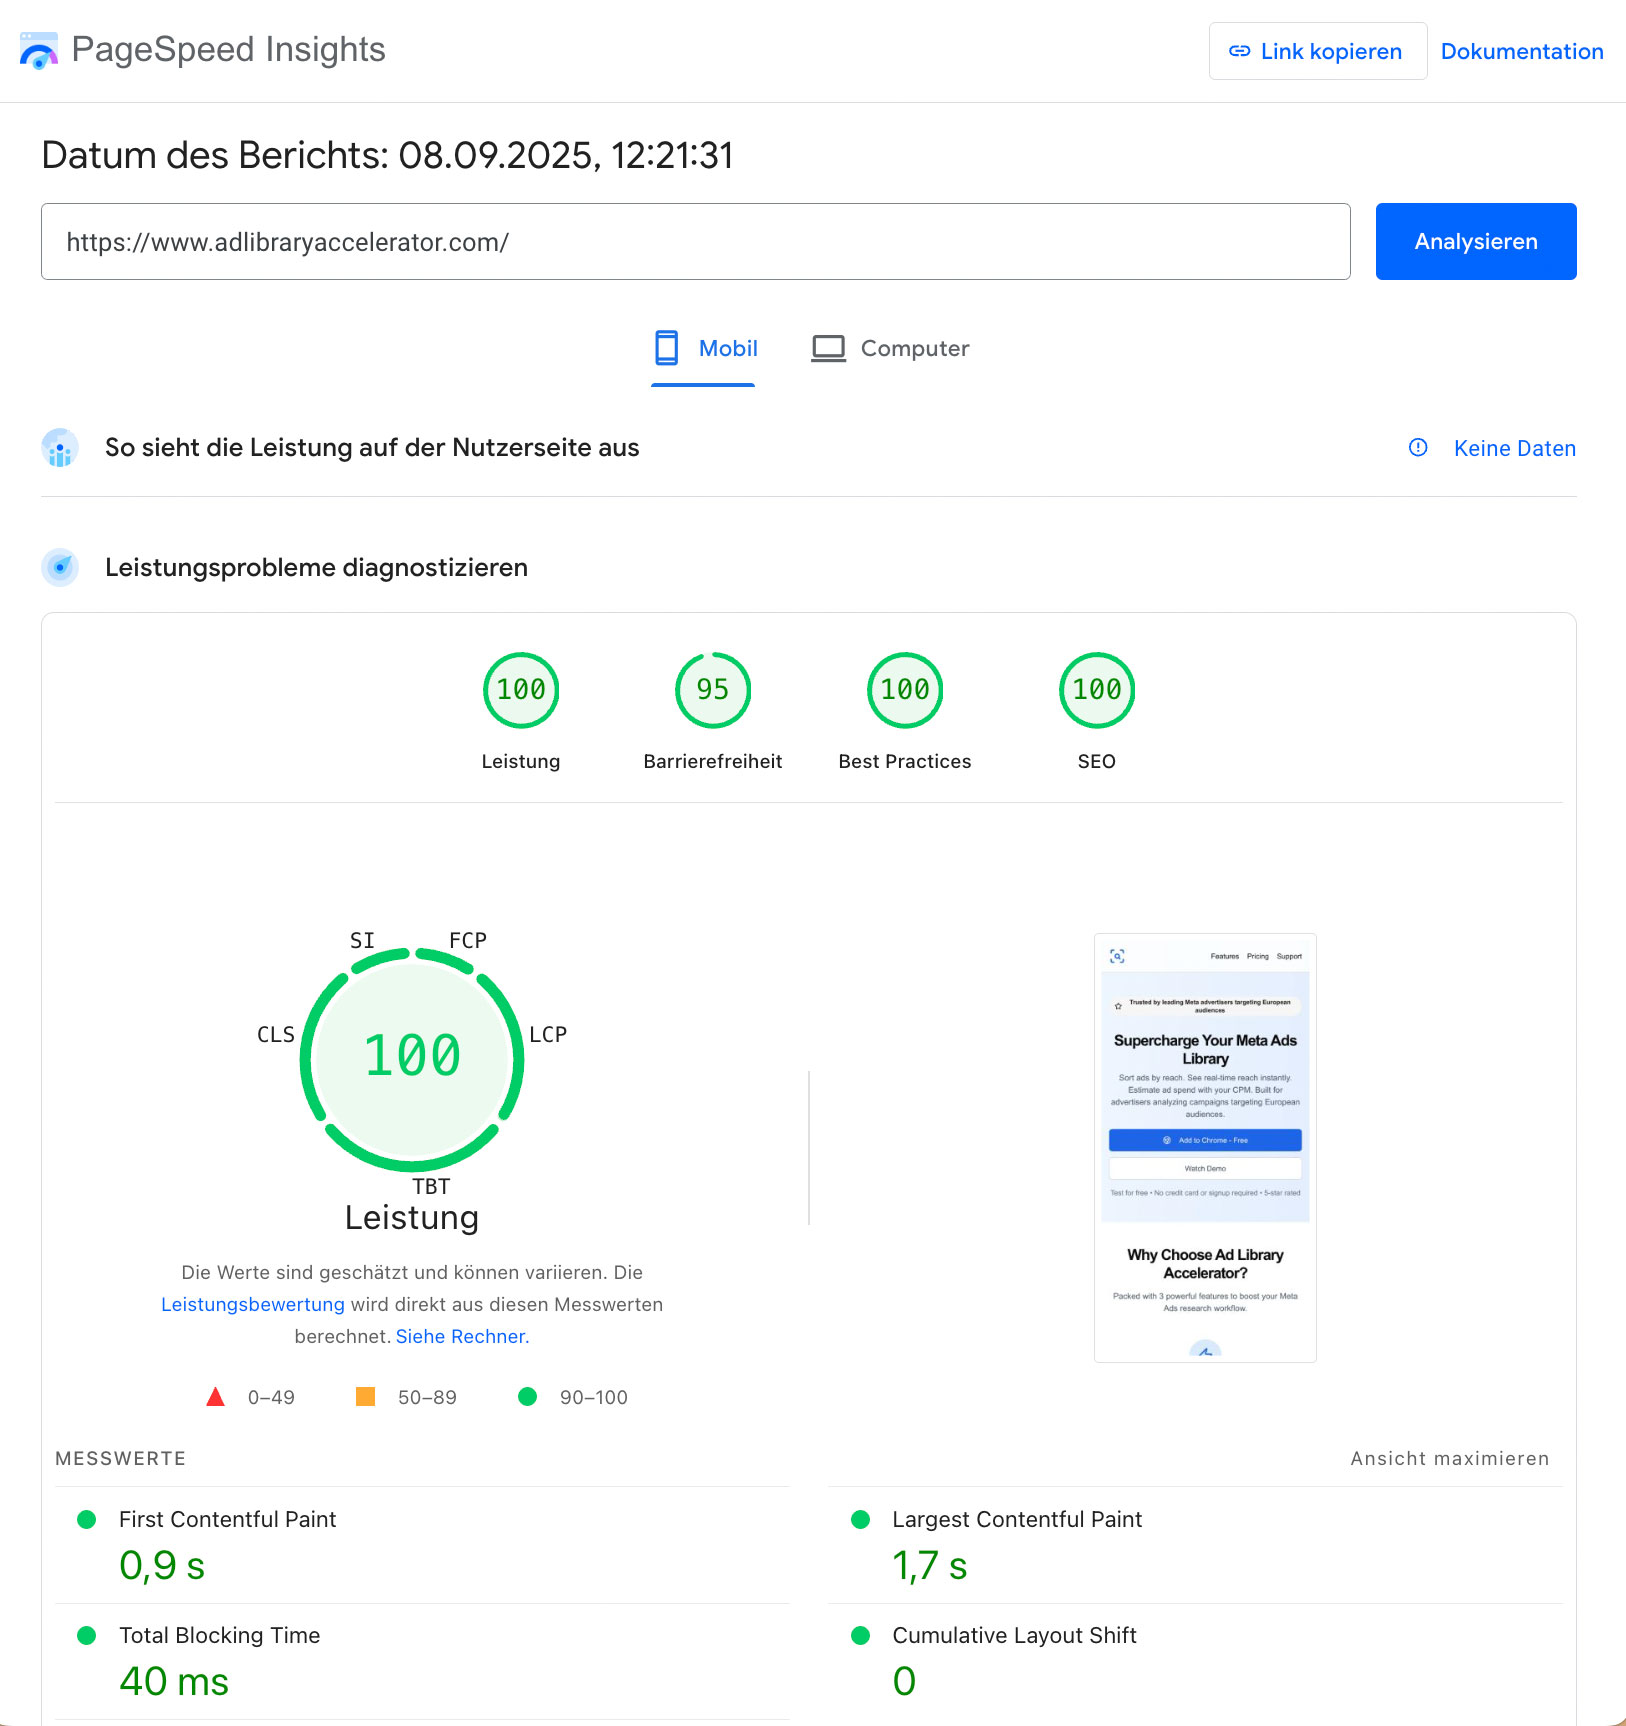The image size is (1626, 1726).
Task: Click the CLS label on gauge
Action: (x=276, y=1034)
